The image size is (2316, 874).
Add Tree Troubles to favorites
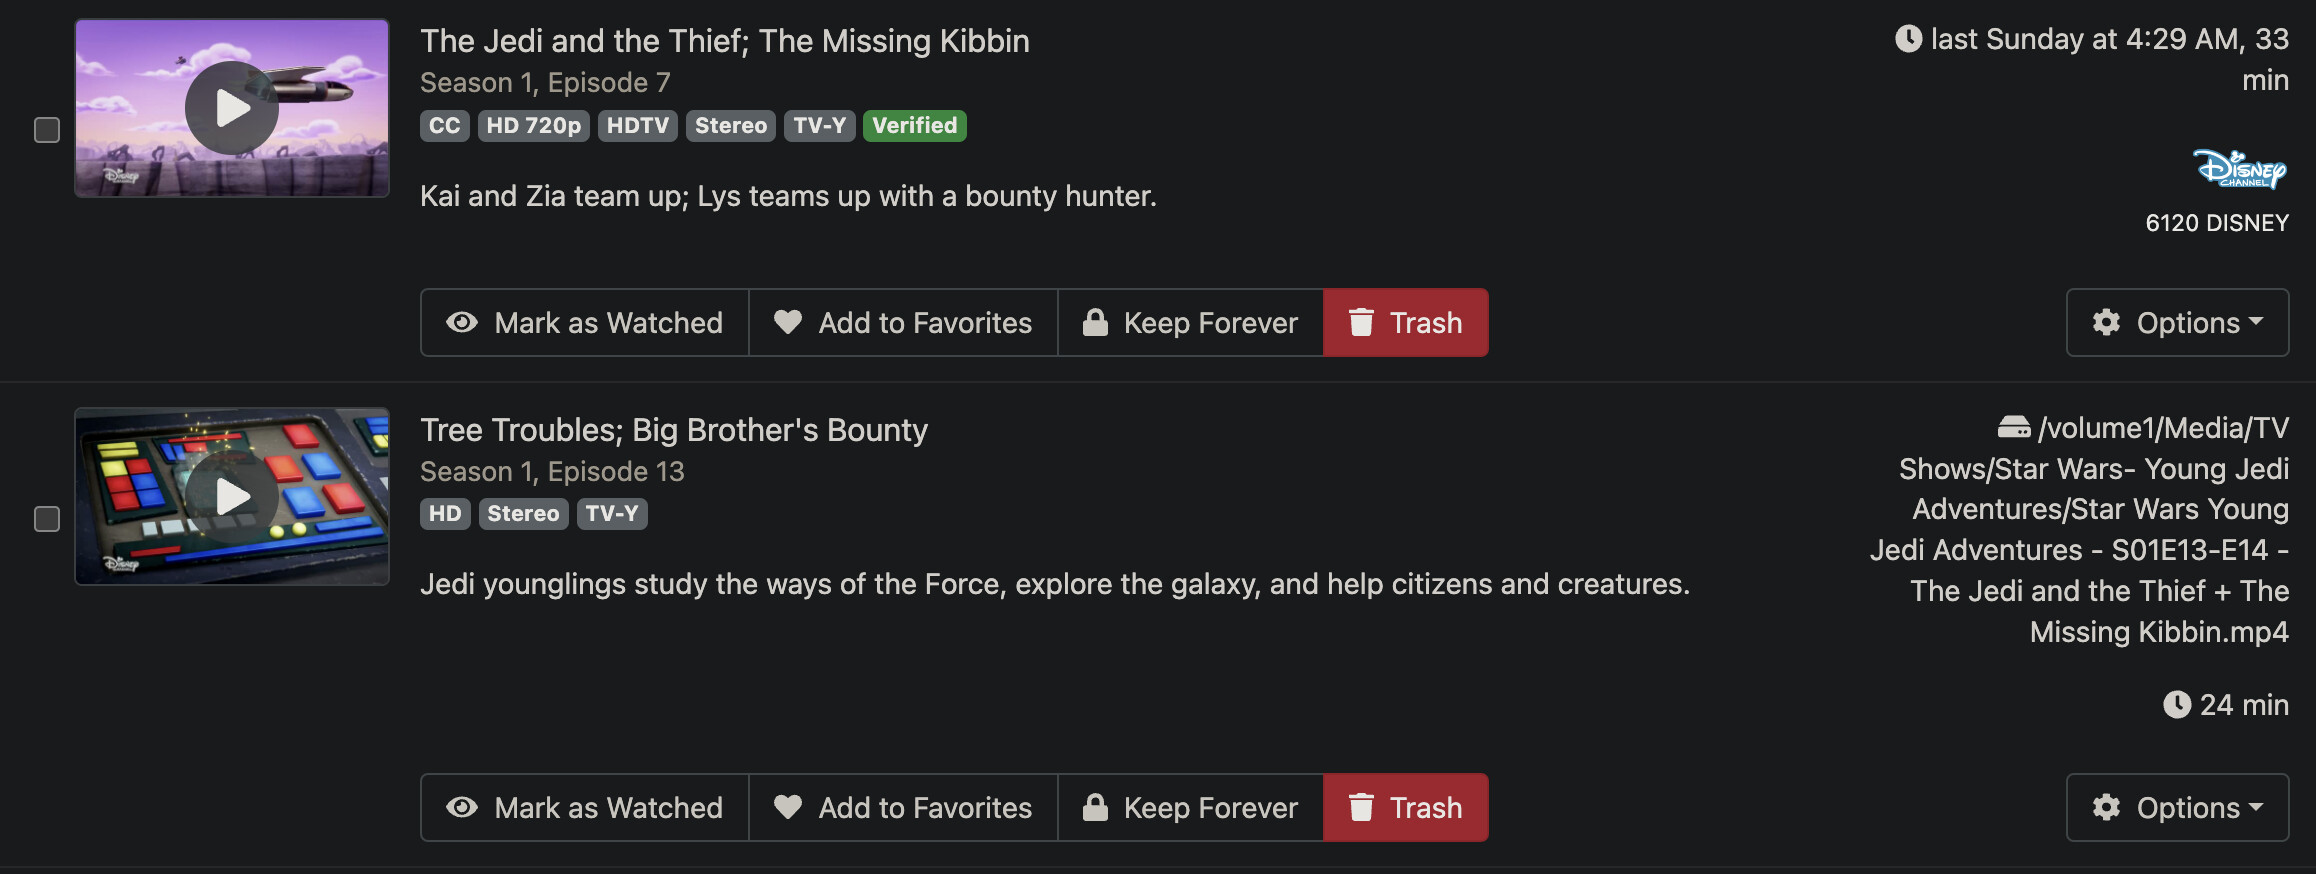tap(903, 808)
